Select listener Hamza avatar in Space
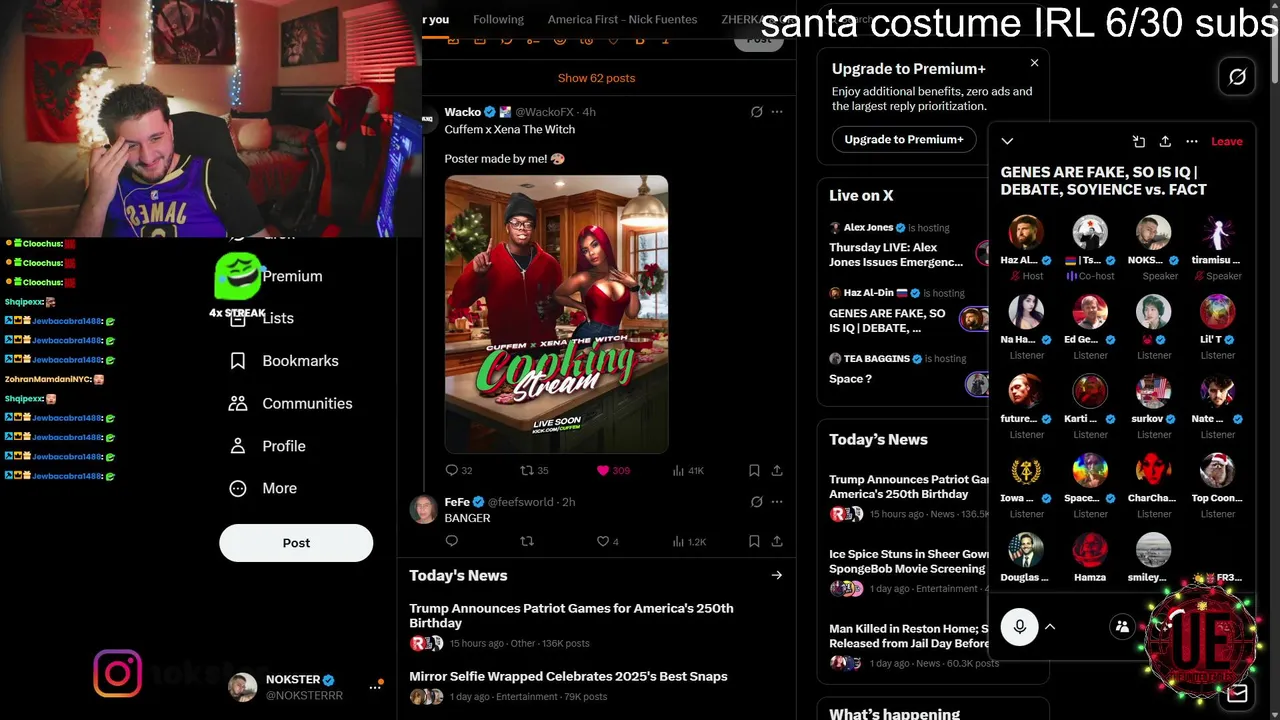This screenshot has height=720, width=1280. point(1090,550)
